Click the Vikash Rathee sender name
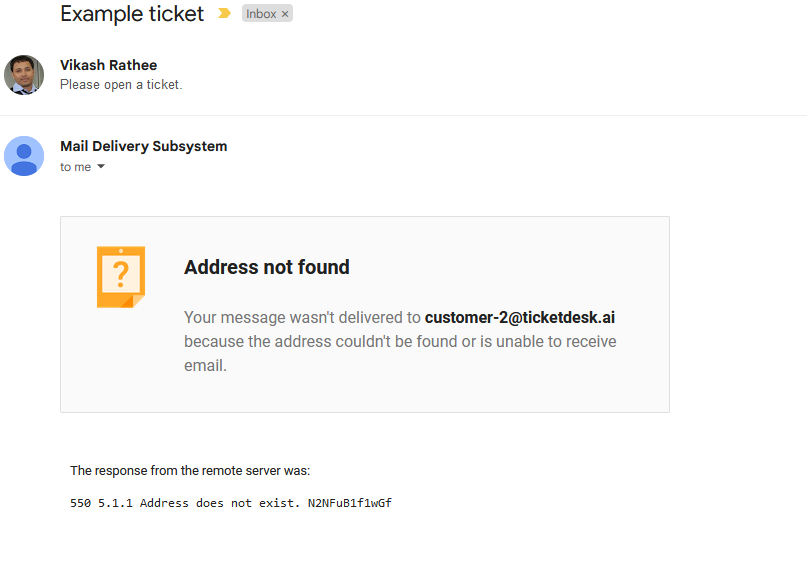Image resolution: width=807 pixels, height=572 pixels. point(108,65)
